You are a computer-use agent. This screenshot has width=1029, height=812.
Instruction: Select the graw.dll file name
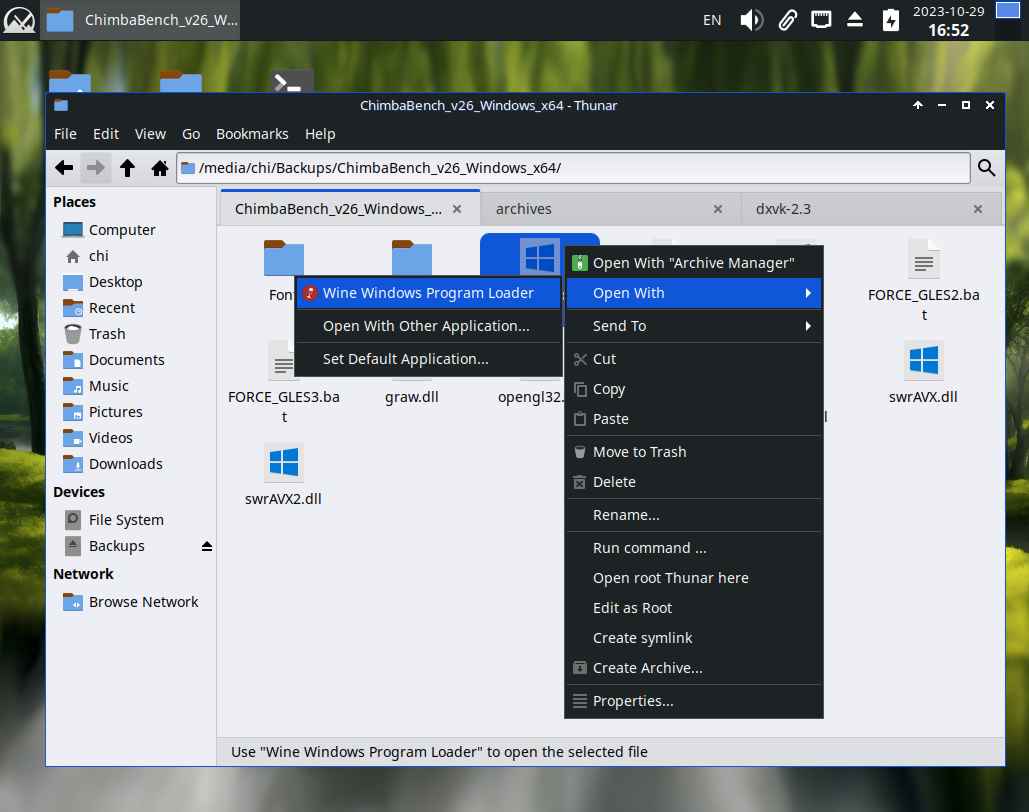pos(411,397)
